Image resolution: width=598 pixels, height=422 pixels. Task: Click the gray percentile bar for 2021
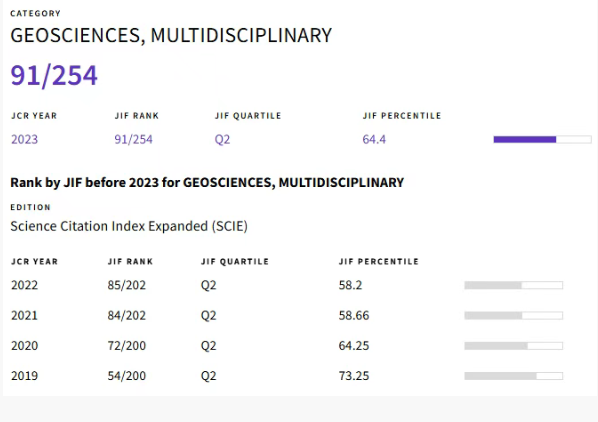tap(513, 316)
